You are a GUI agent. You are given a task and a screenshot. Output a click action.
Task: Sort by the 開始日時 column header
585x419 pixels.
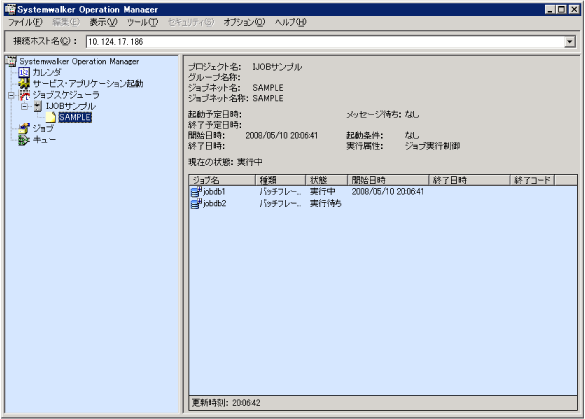coord(388,180)
